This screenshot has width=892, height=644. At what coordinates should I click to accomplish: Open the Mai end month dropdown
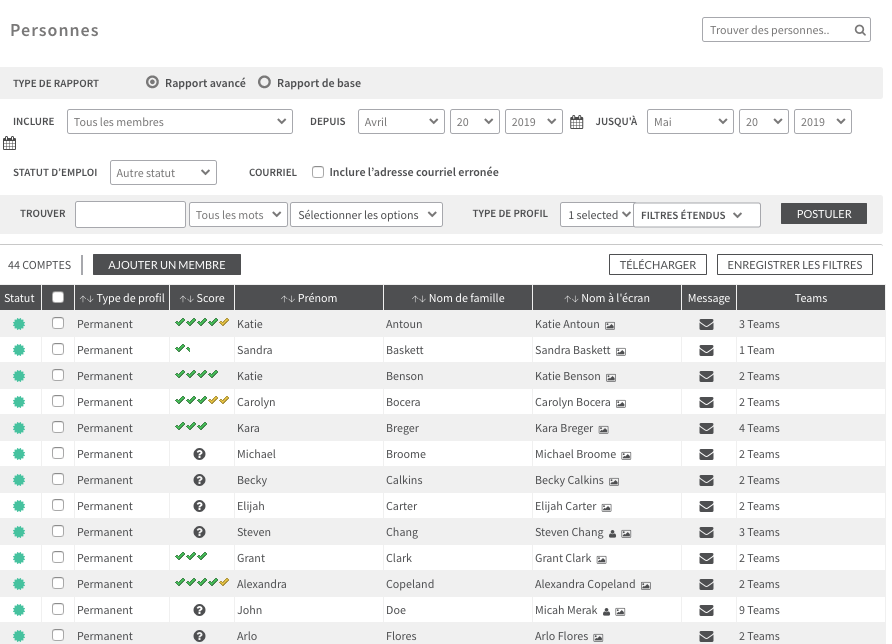[690, 122]
